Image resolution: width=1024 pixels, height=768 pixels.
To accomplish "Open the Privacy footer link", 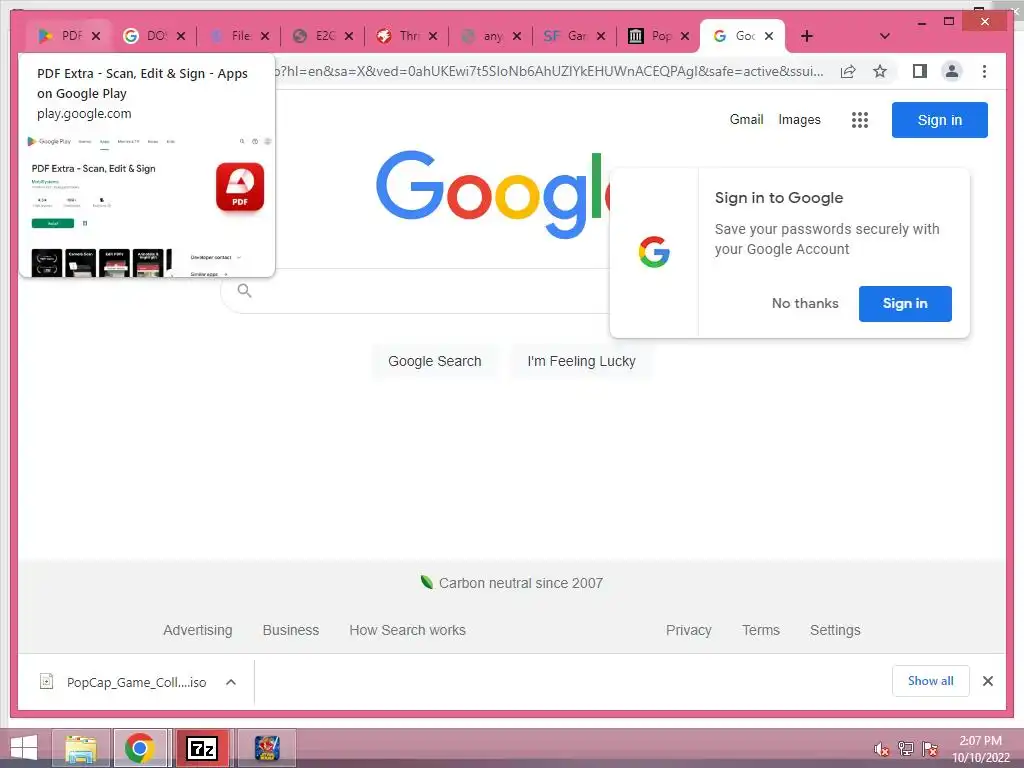I will click(x=688, y=630).
